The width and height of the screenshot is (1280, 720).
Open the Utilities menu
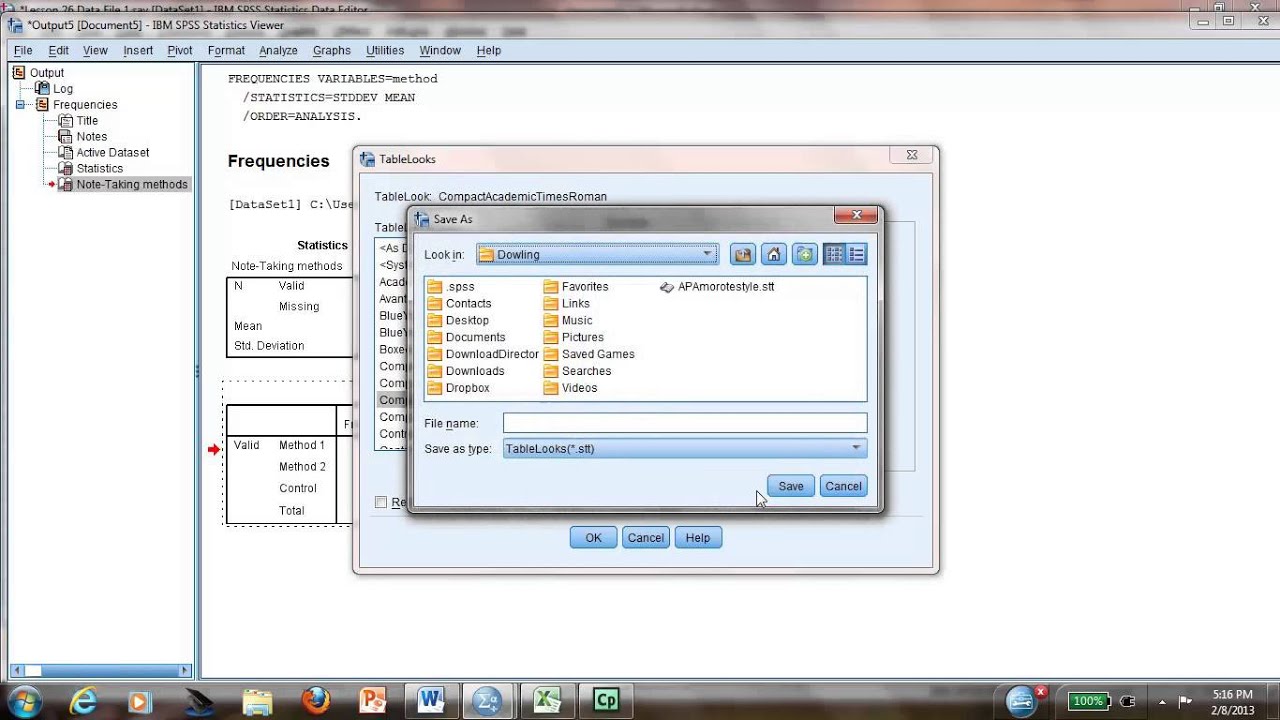[385, 50]
